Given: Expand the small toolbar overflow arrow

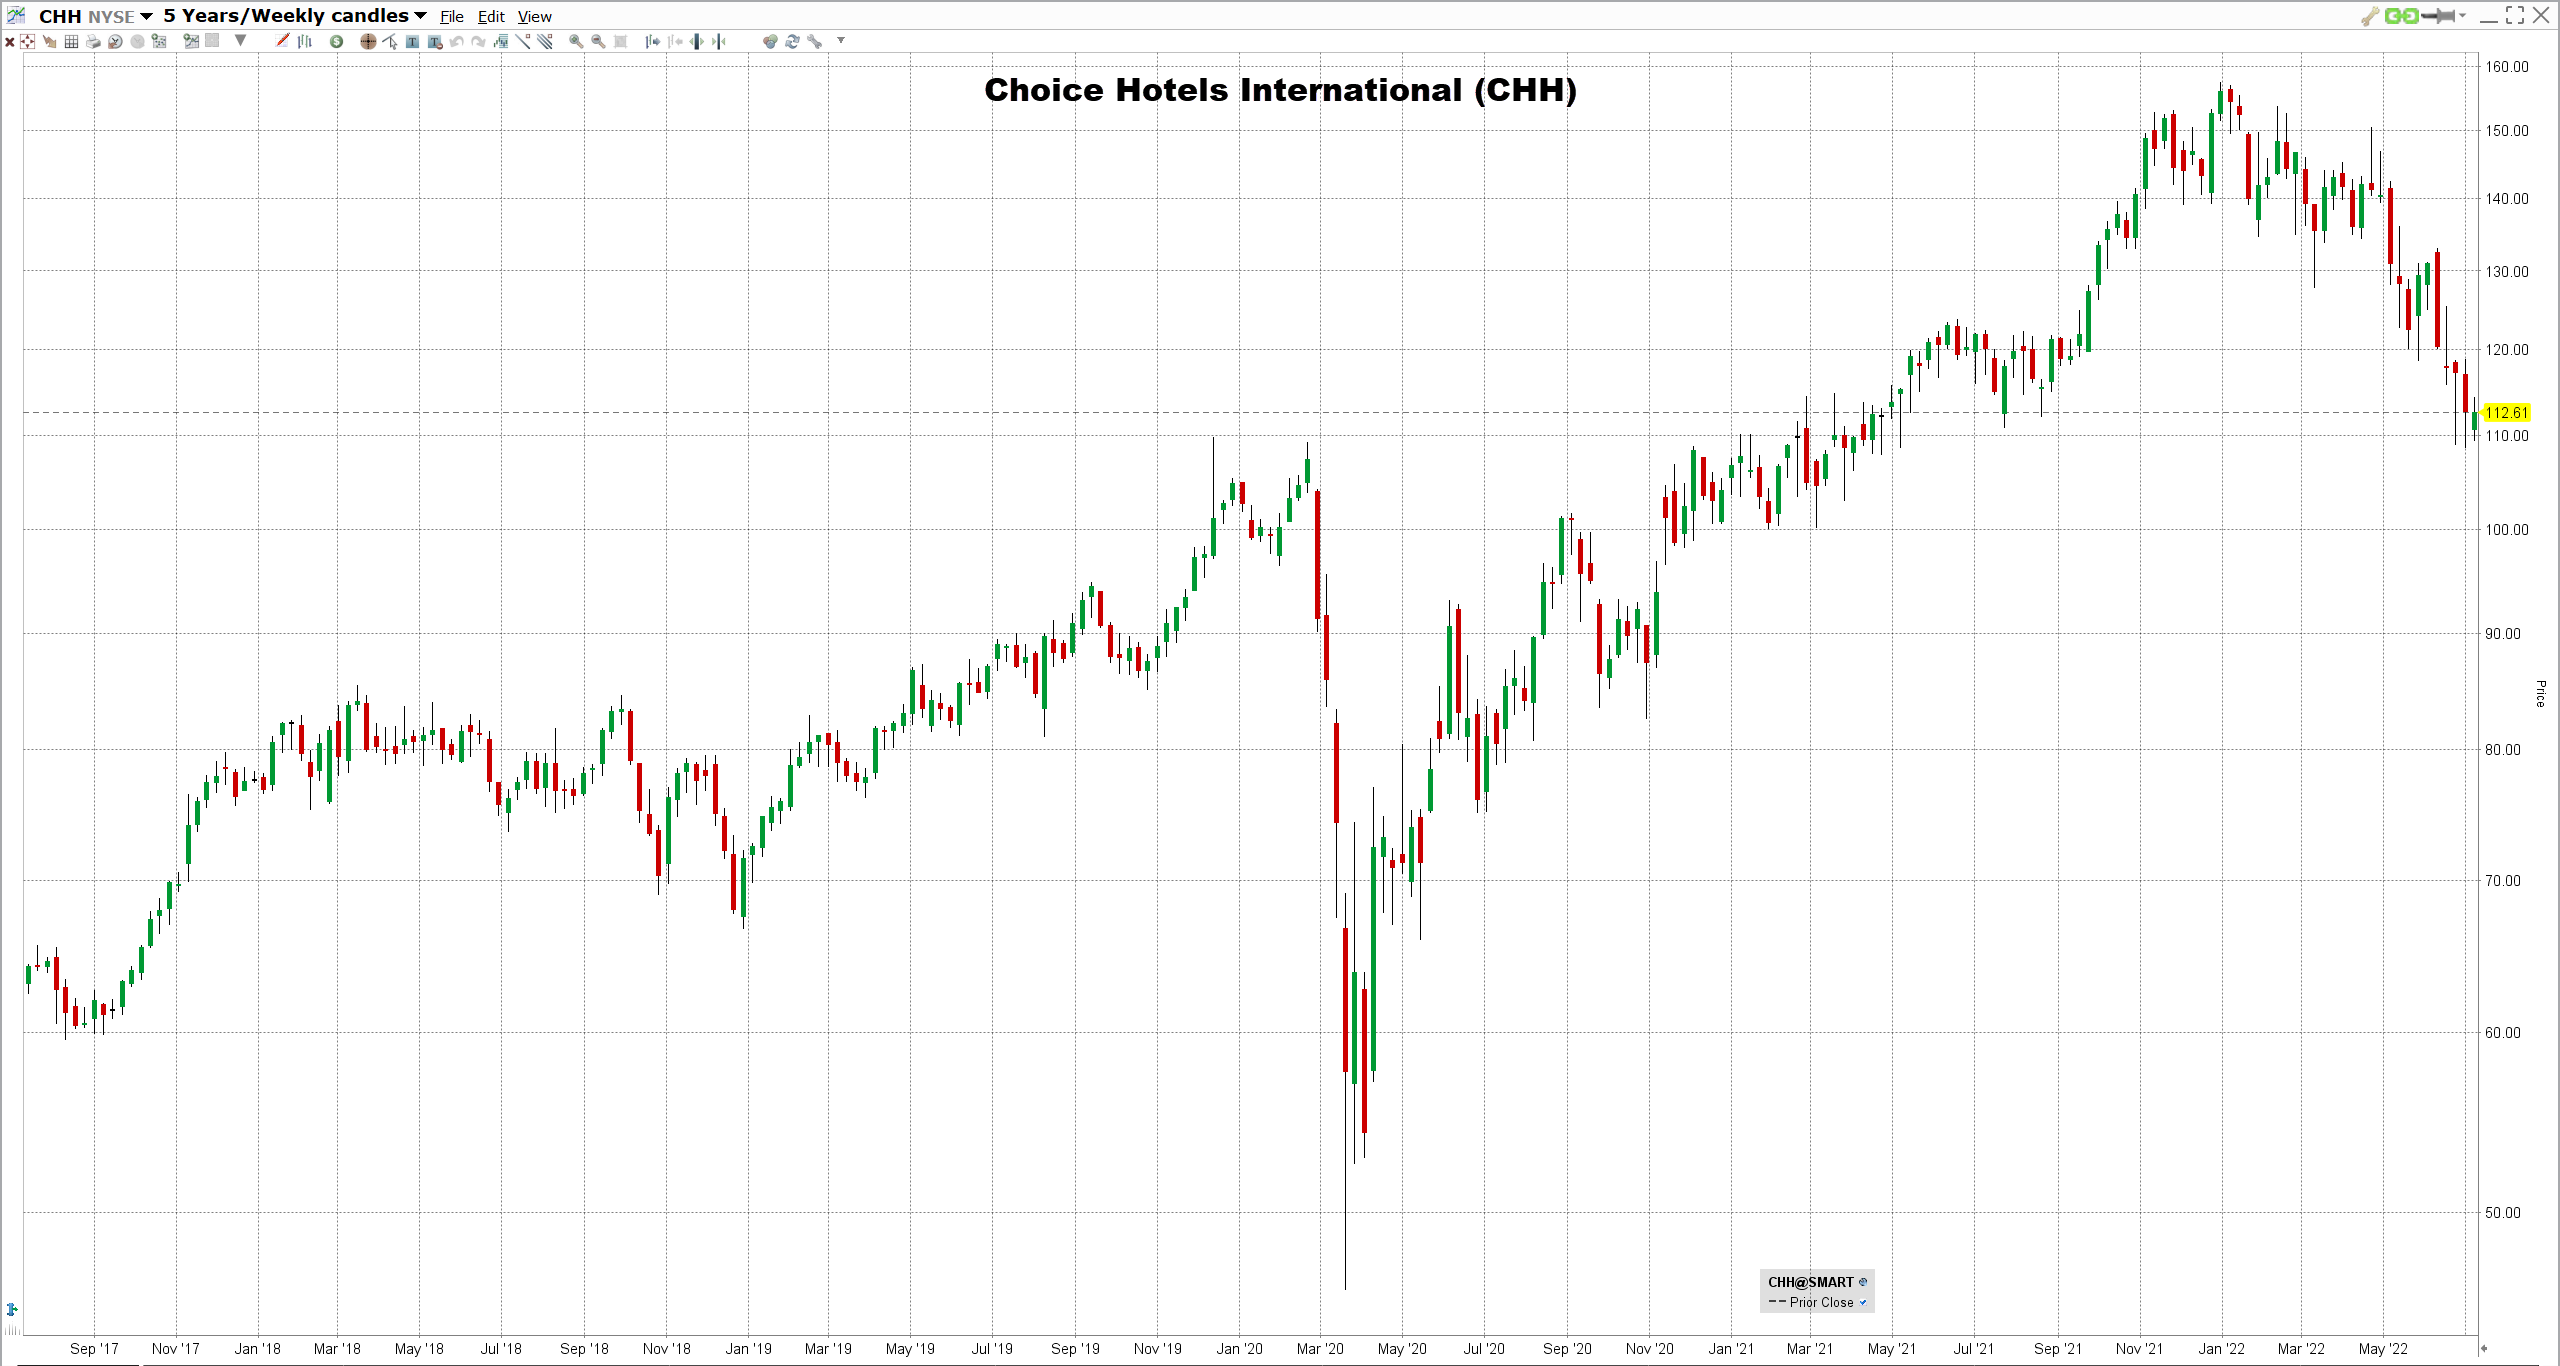Looking at the screenshot, I should [841, 40].
